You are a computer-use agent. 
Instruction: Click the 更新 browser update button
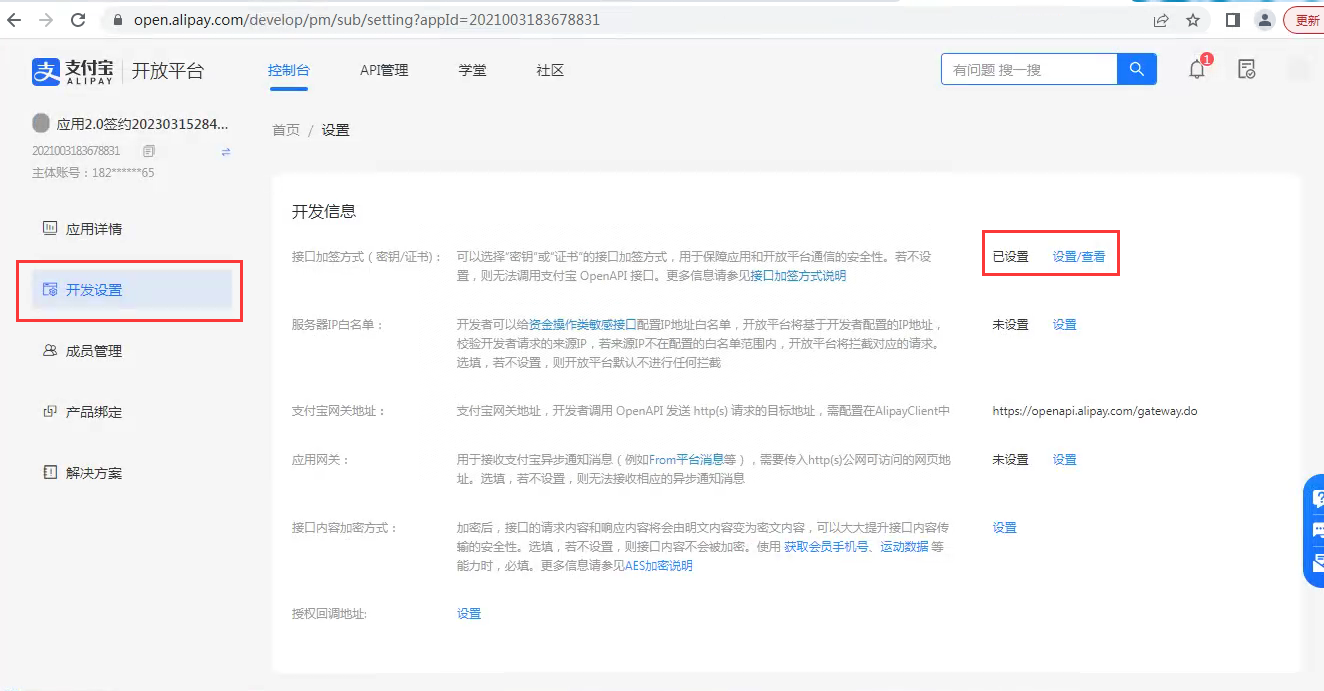(1305, 20)
